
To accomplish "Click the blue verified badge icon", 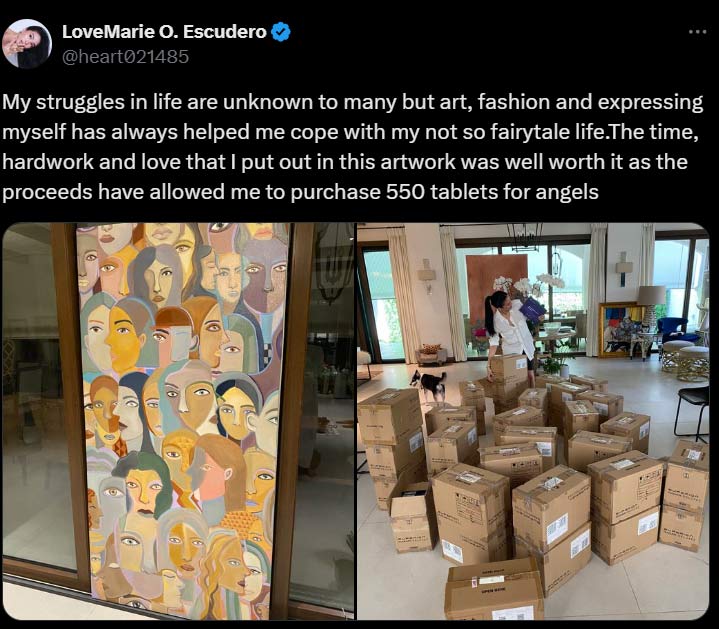I will pos(281,32).
